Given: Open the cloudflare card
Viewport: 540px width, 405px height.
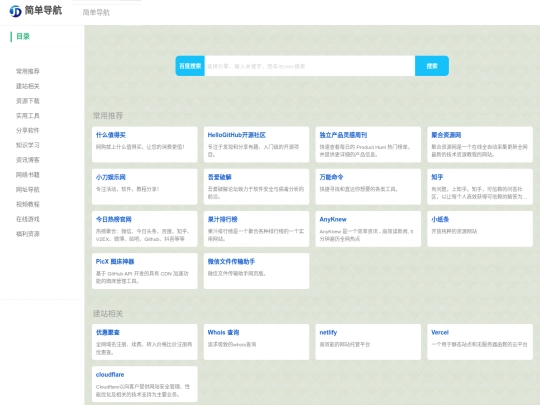Looking at the screenshot, I should [x=145, y=384].
